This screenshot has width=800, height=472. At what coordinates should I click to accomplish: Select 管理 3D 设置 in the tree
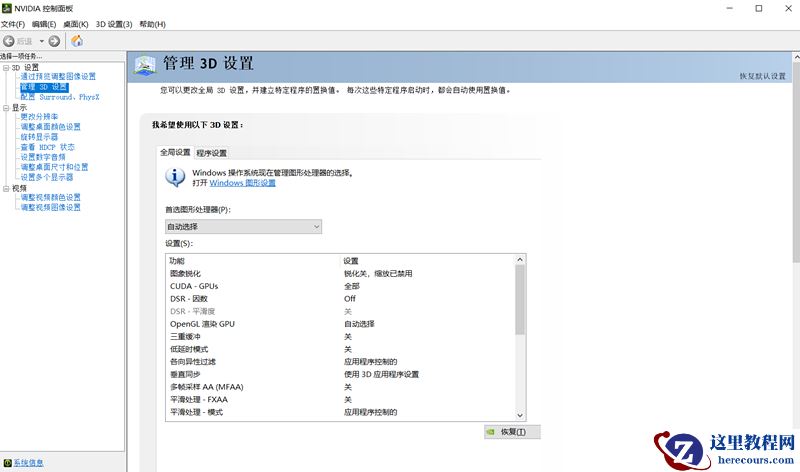tap(44, 87)
